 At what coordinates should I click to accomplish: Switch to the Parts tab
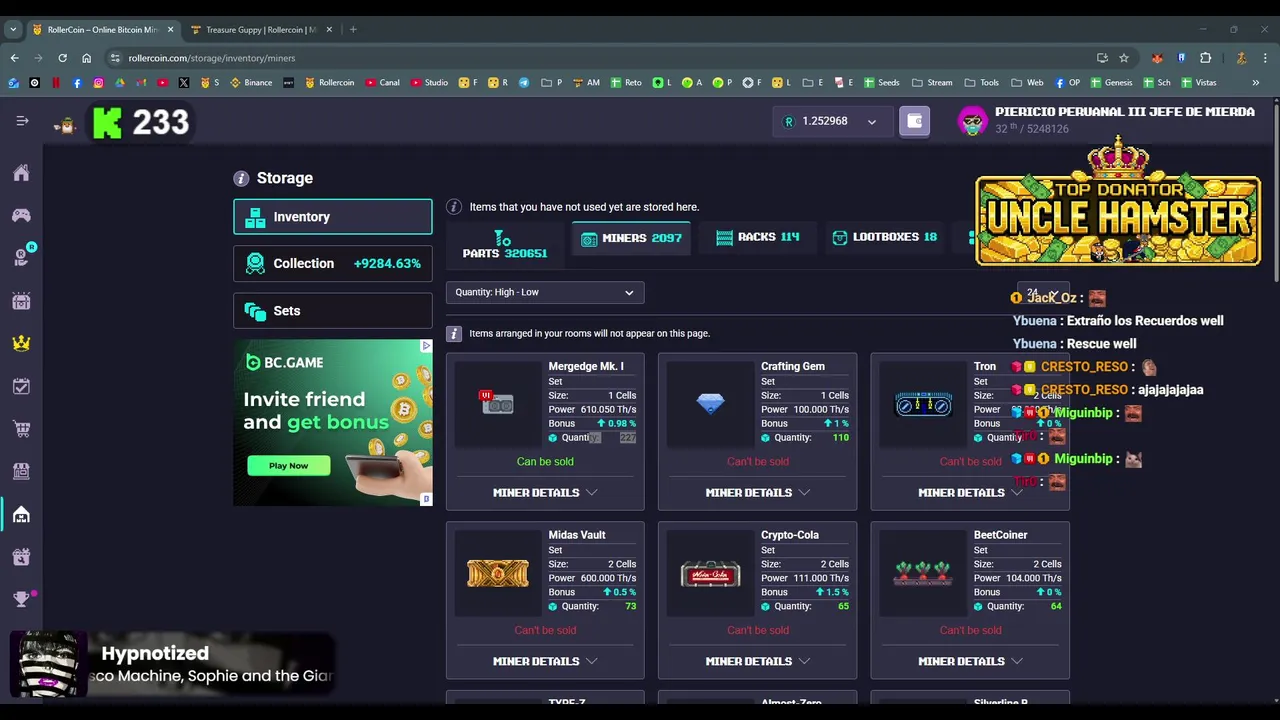pyautogui.click(x=505, y=245)
